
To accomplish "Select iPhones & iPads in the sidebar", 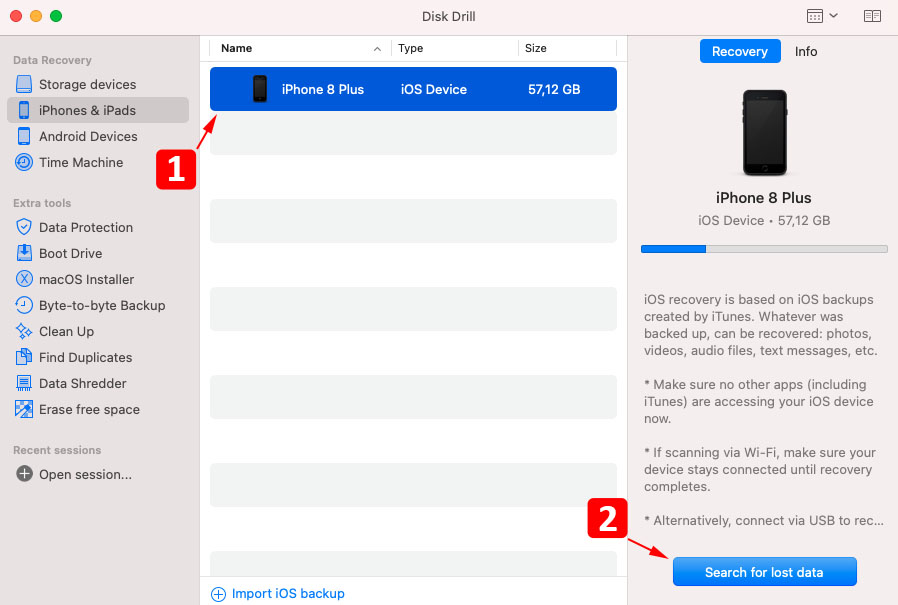I will [x=98, y=110].
